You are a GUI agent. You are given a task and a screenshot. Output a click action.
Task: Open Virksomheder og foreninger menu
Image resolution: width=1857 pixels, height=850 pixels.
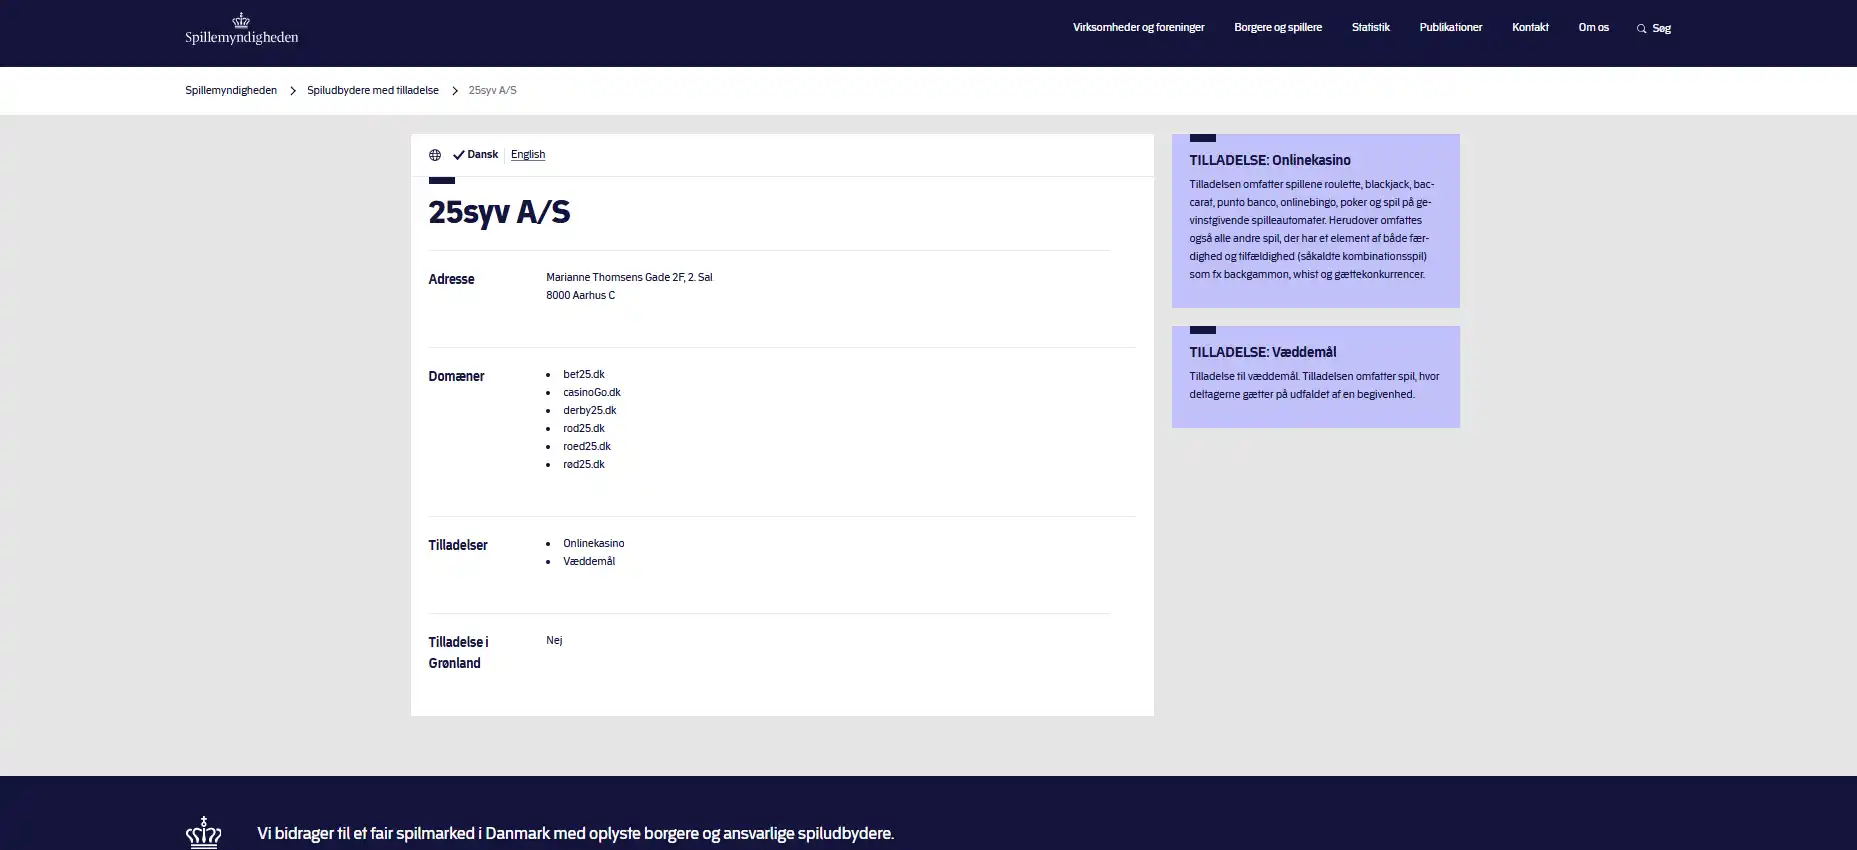click(1138, 28)
